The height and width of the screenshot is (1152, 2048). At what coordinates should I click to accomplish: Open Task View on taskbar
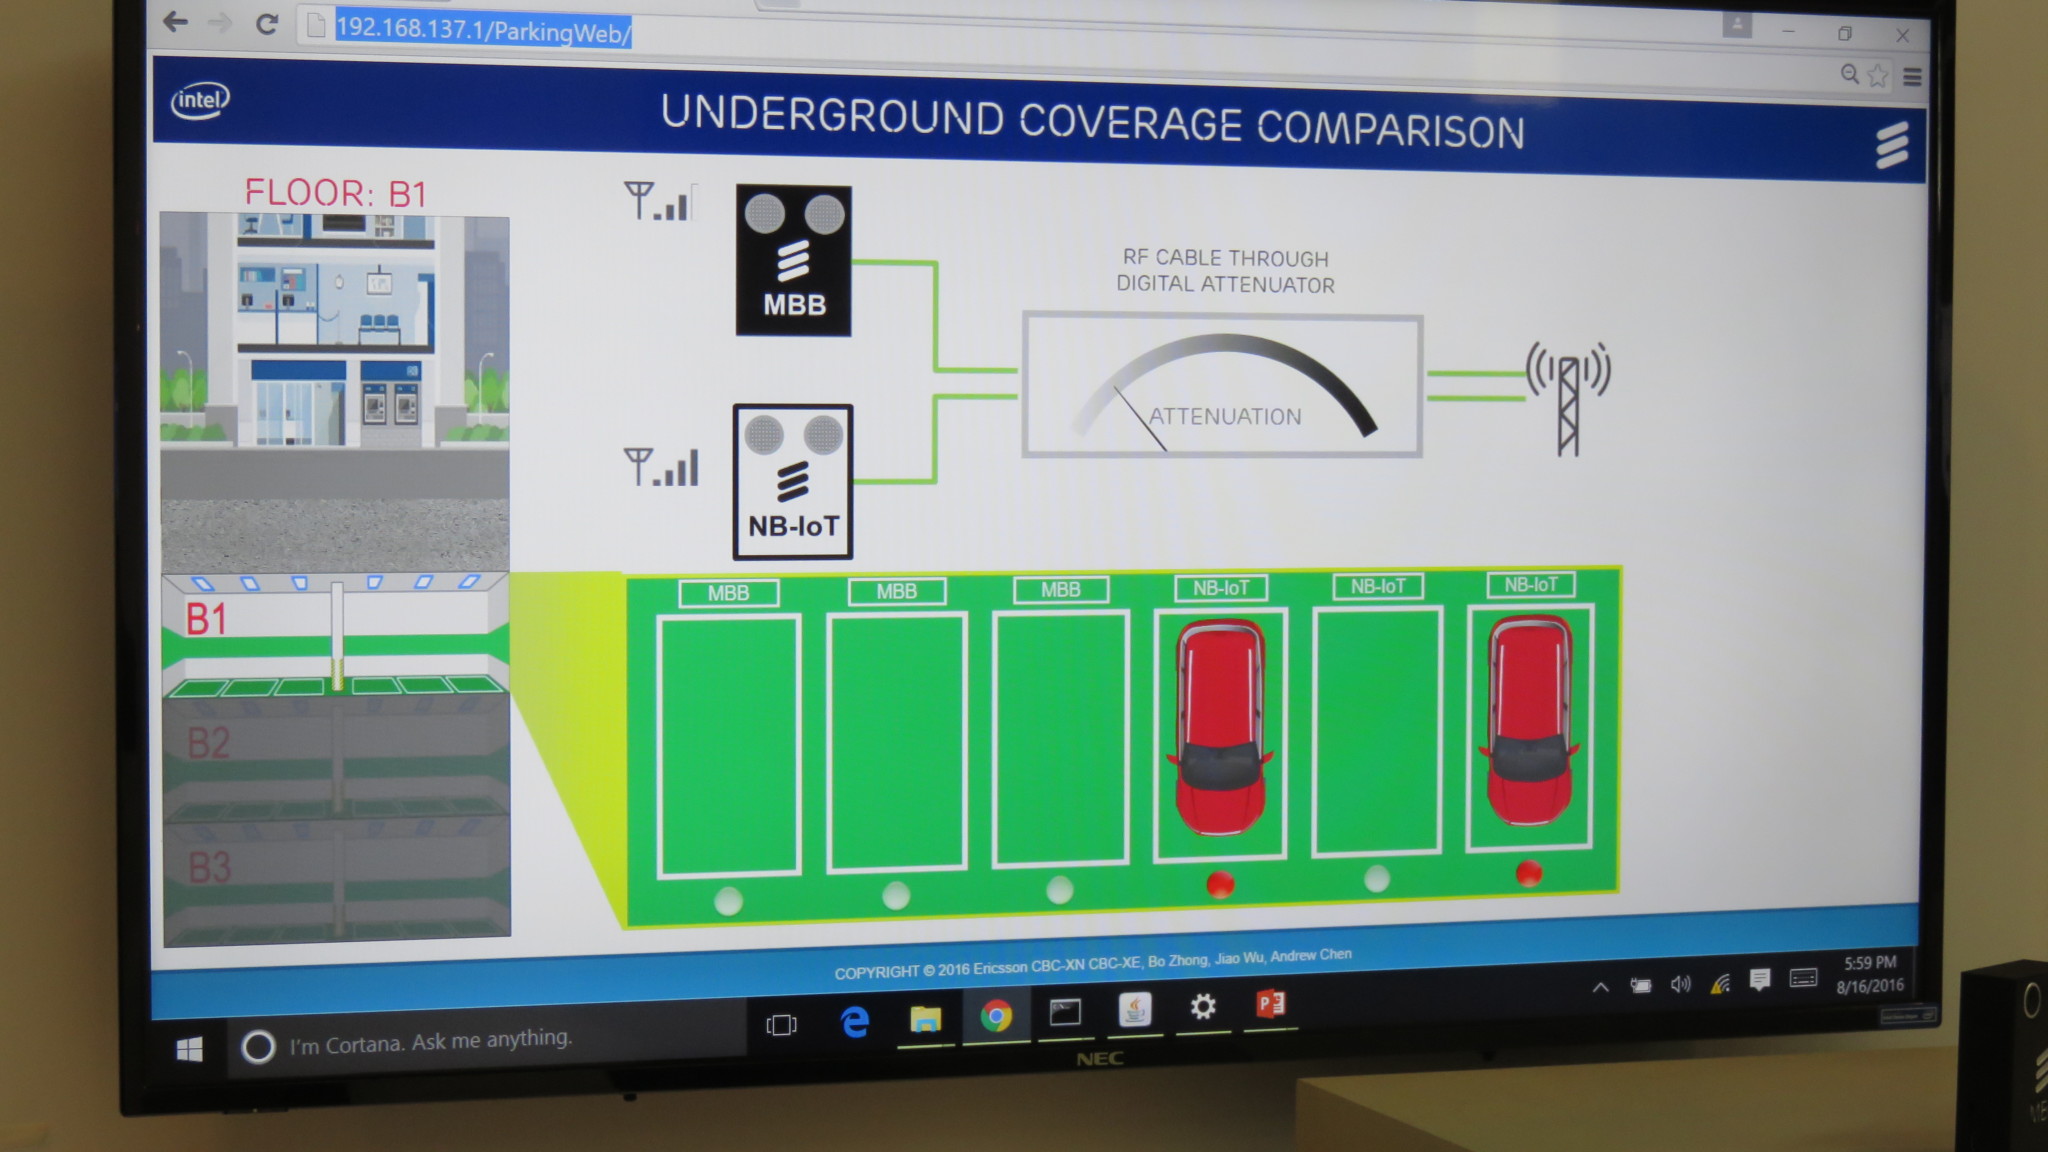pyautogui.click(x=781, y=1025)
